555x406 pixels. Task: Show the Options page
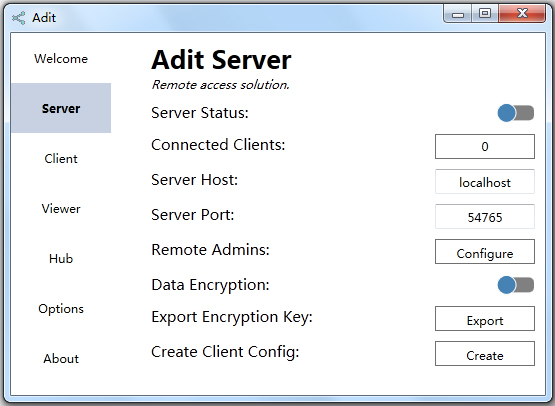point(61,308)
